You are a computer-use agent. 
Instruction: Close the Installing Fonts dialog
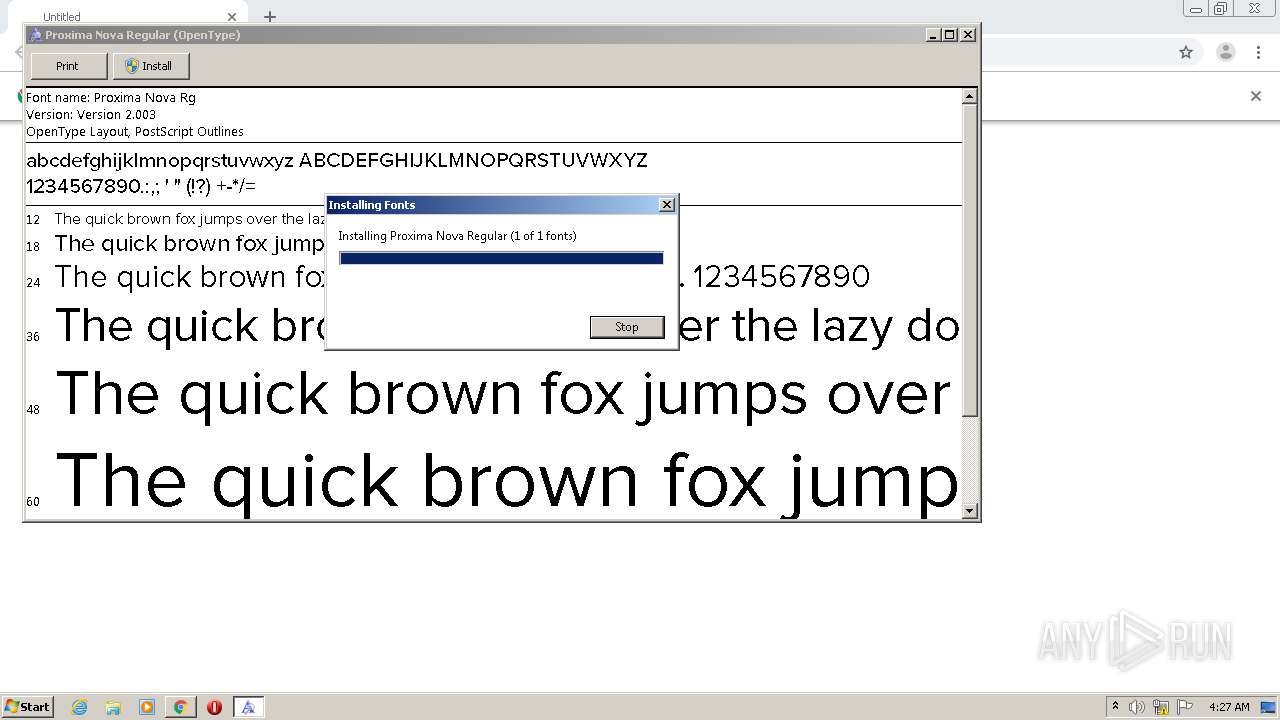click(x=667, y=205)
